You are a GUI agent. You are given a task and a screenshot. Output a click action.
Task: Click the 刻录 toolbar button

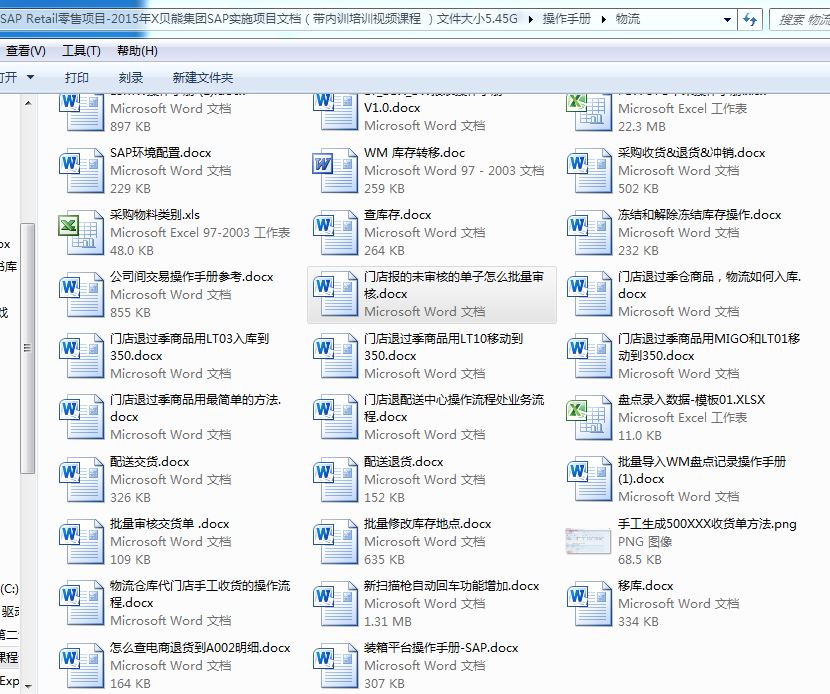pos(131,78)
